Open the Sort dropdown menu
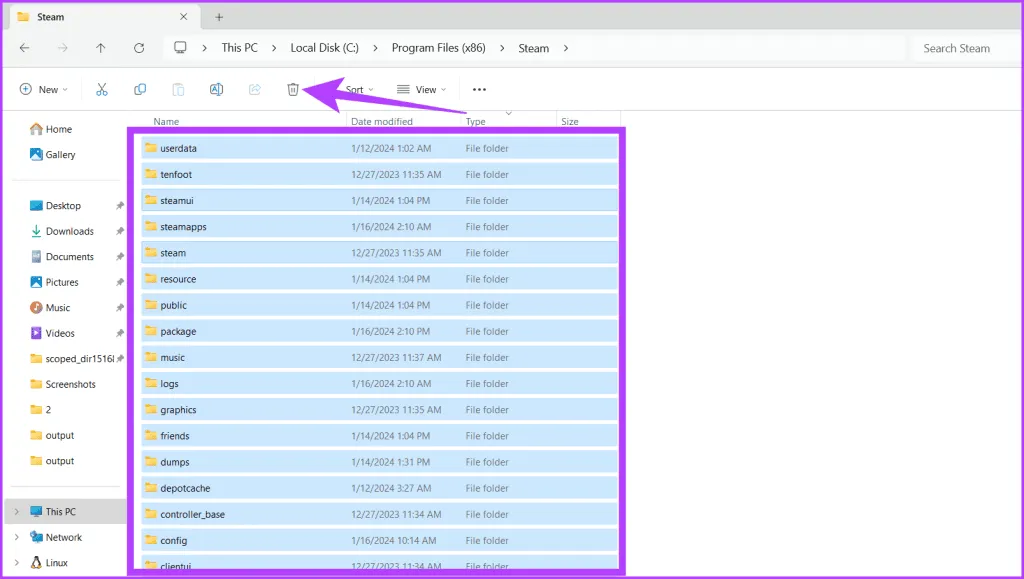The width and height of the screenshot is (1024, 579). [x=358, y=89]
